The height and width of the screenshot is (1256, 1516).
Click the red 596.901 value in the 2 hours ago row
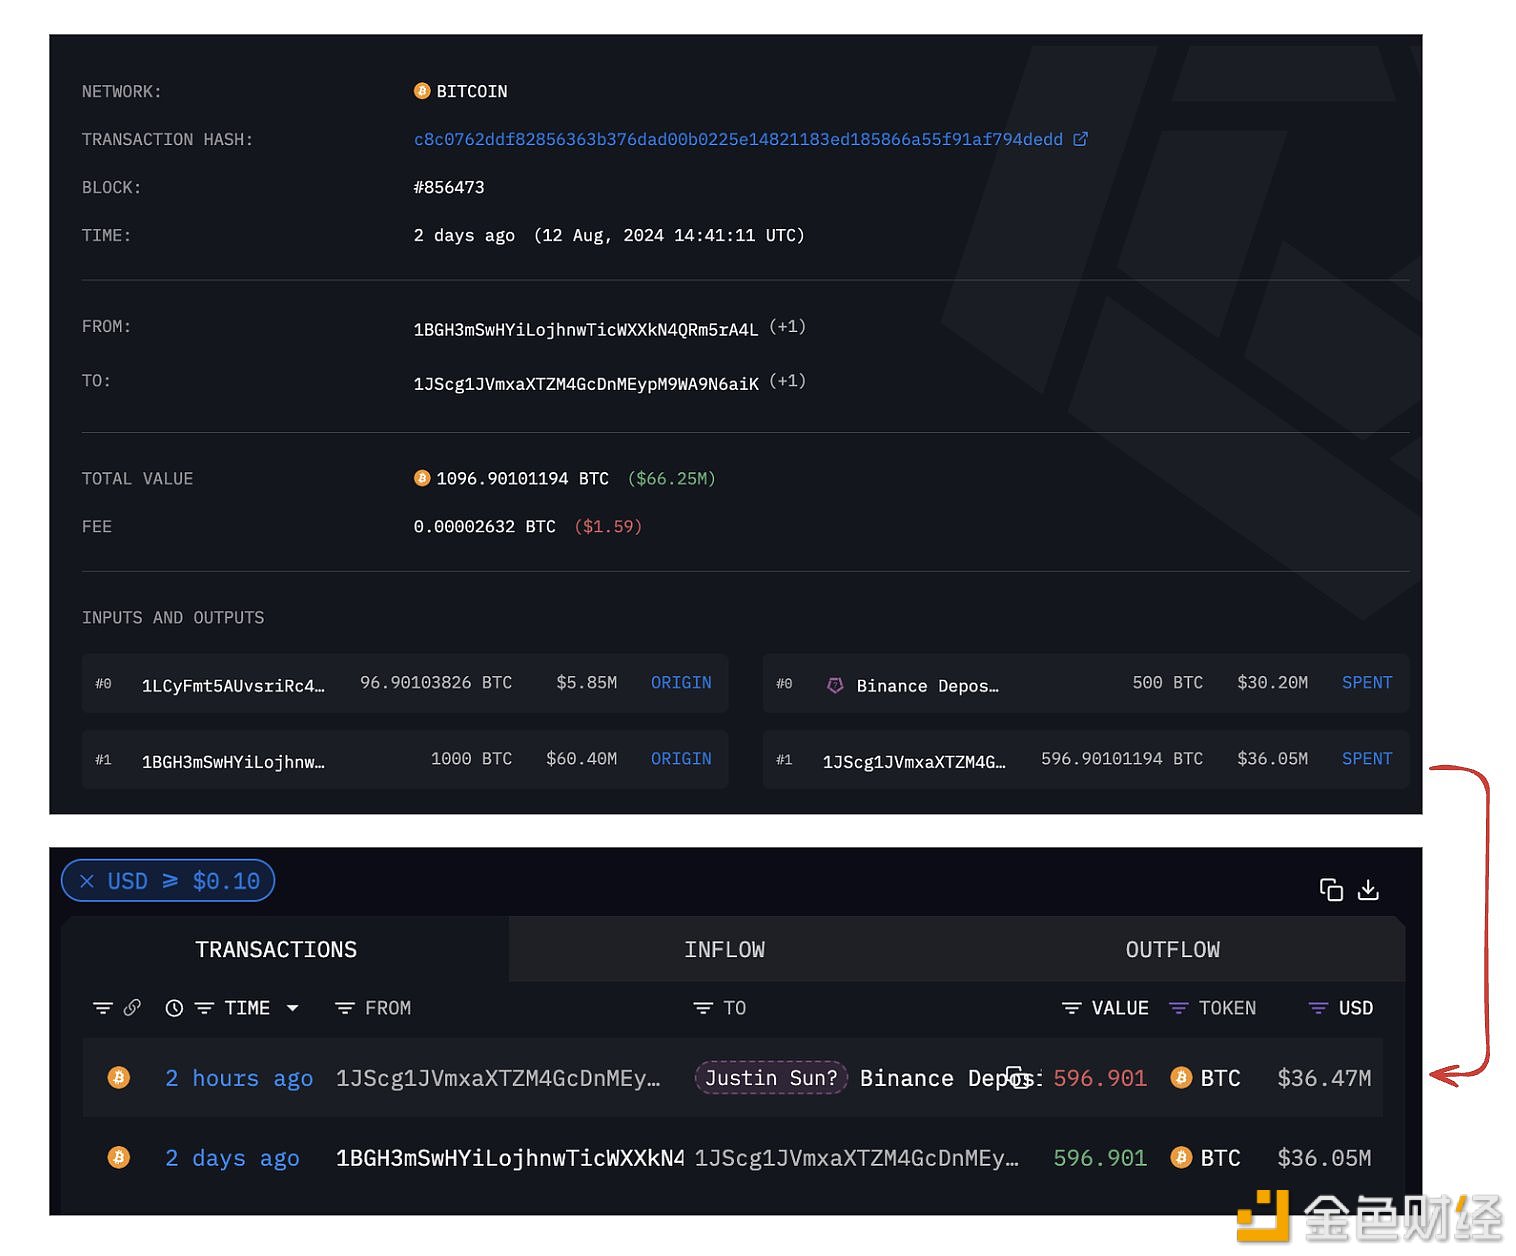point(1100,1078)
